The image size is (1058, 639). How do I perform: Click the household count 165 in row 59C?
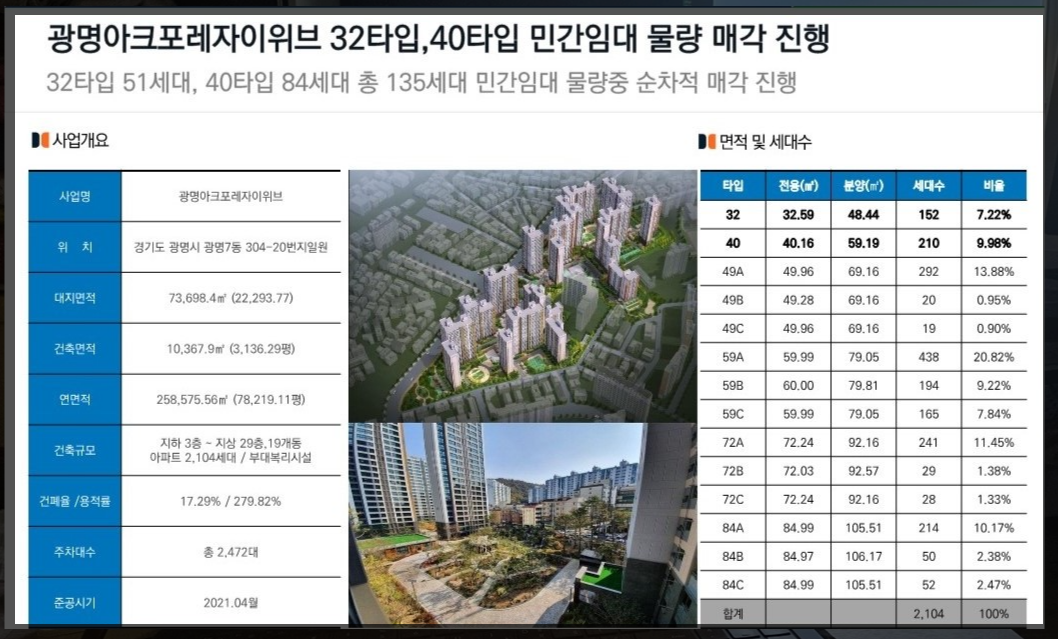point(929,414)
